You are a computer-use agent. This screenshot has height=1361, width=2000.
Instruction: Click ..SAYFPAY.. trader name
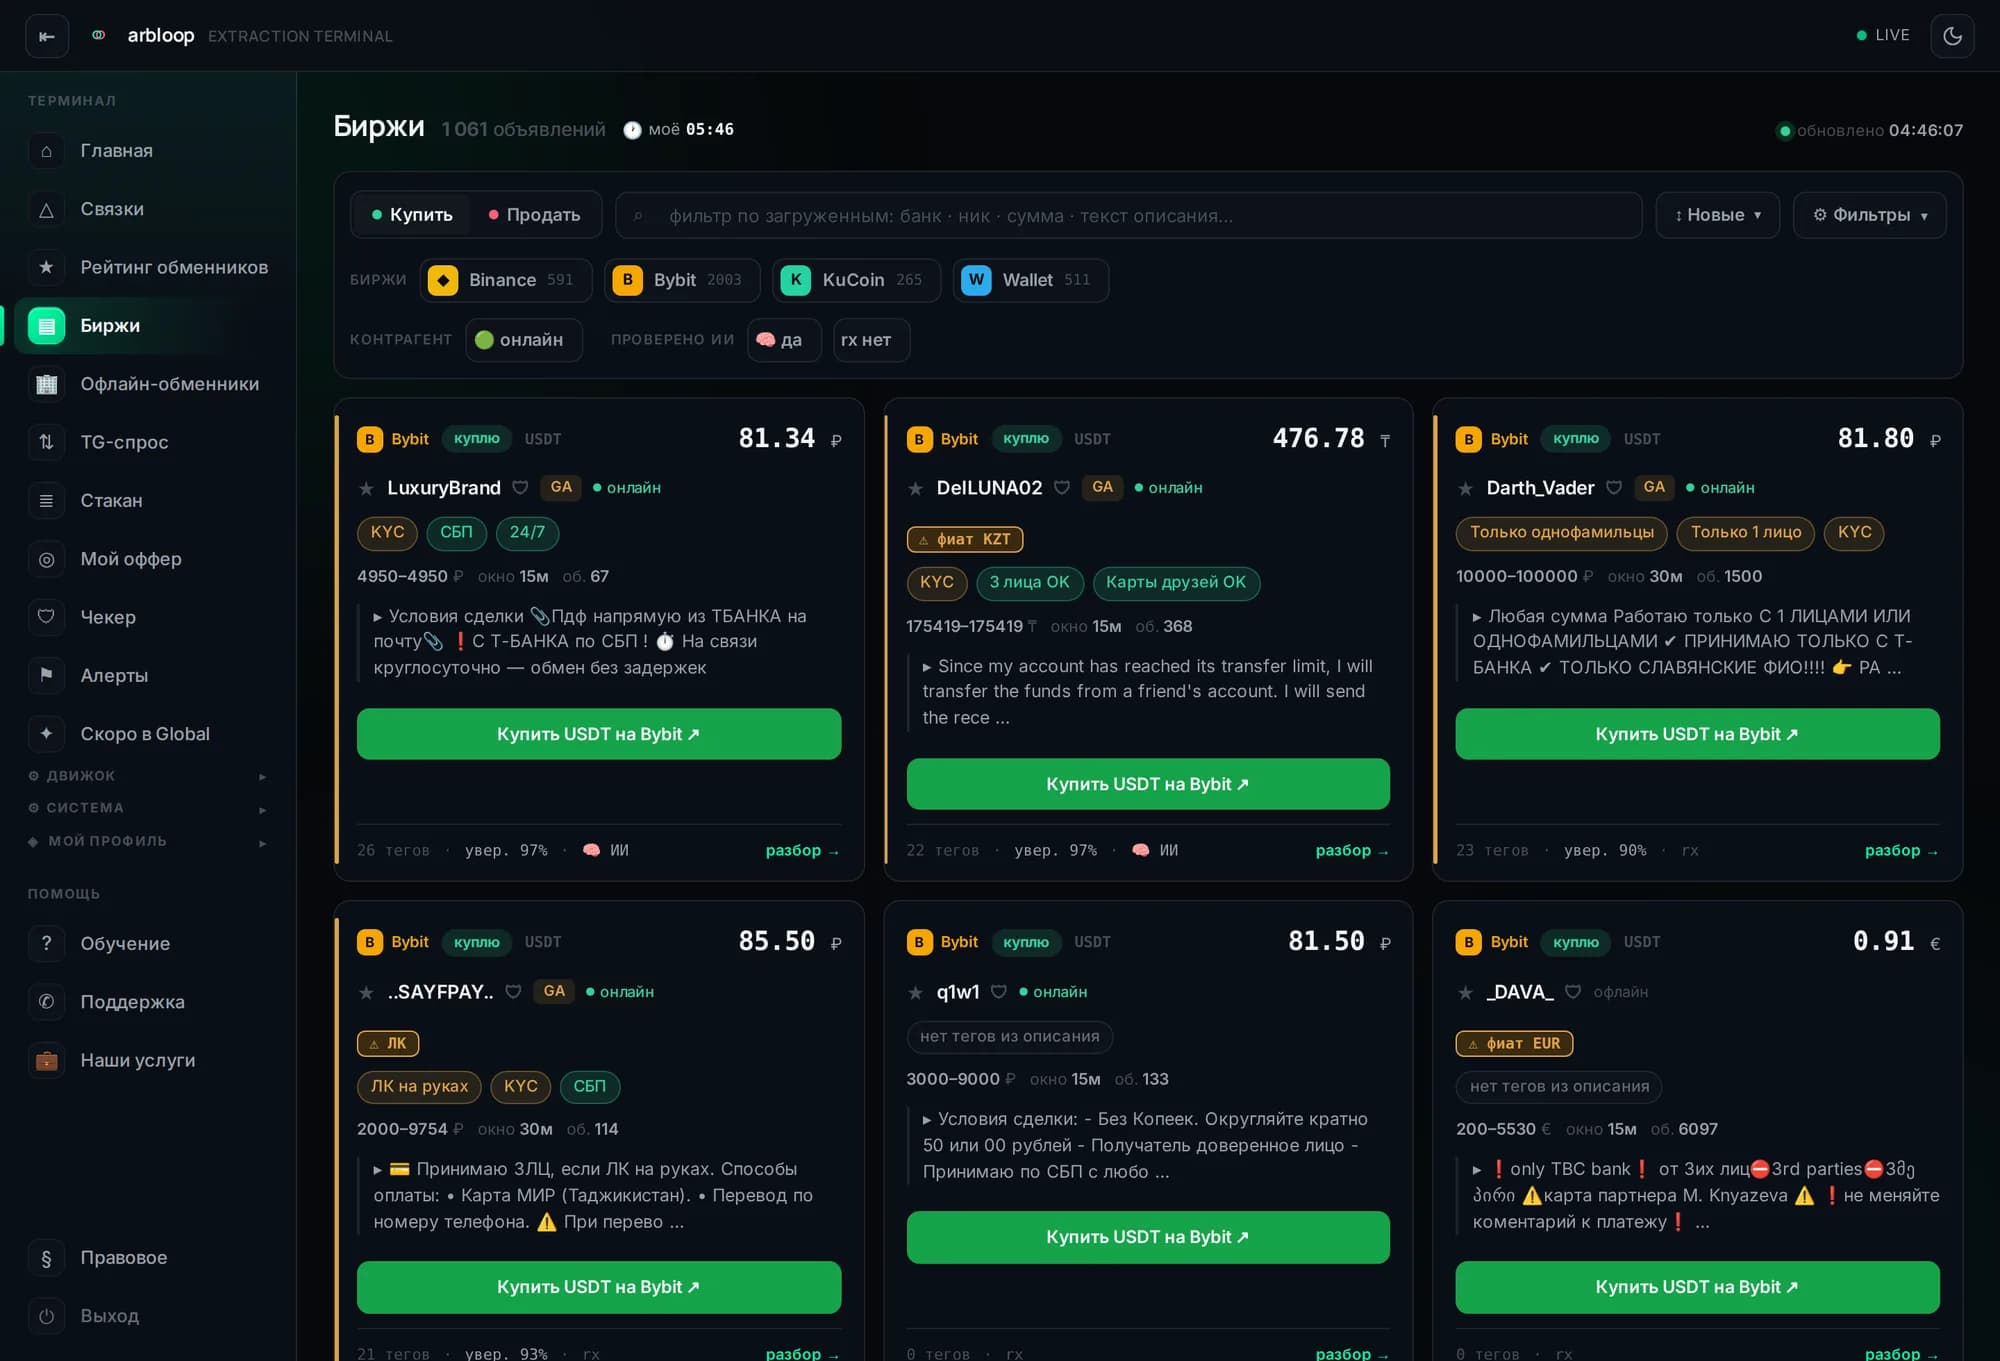point(440,992)
